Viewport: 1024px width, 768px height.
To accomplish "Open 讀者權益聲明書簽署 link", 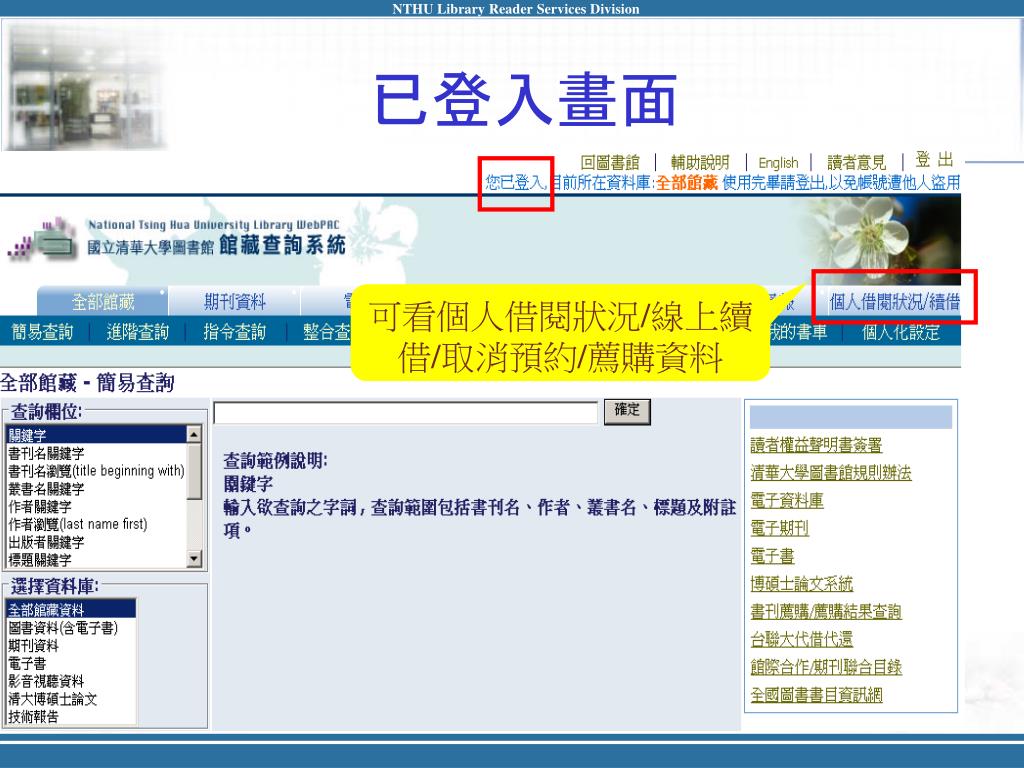I will [x=816, y=445].
